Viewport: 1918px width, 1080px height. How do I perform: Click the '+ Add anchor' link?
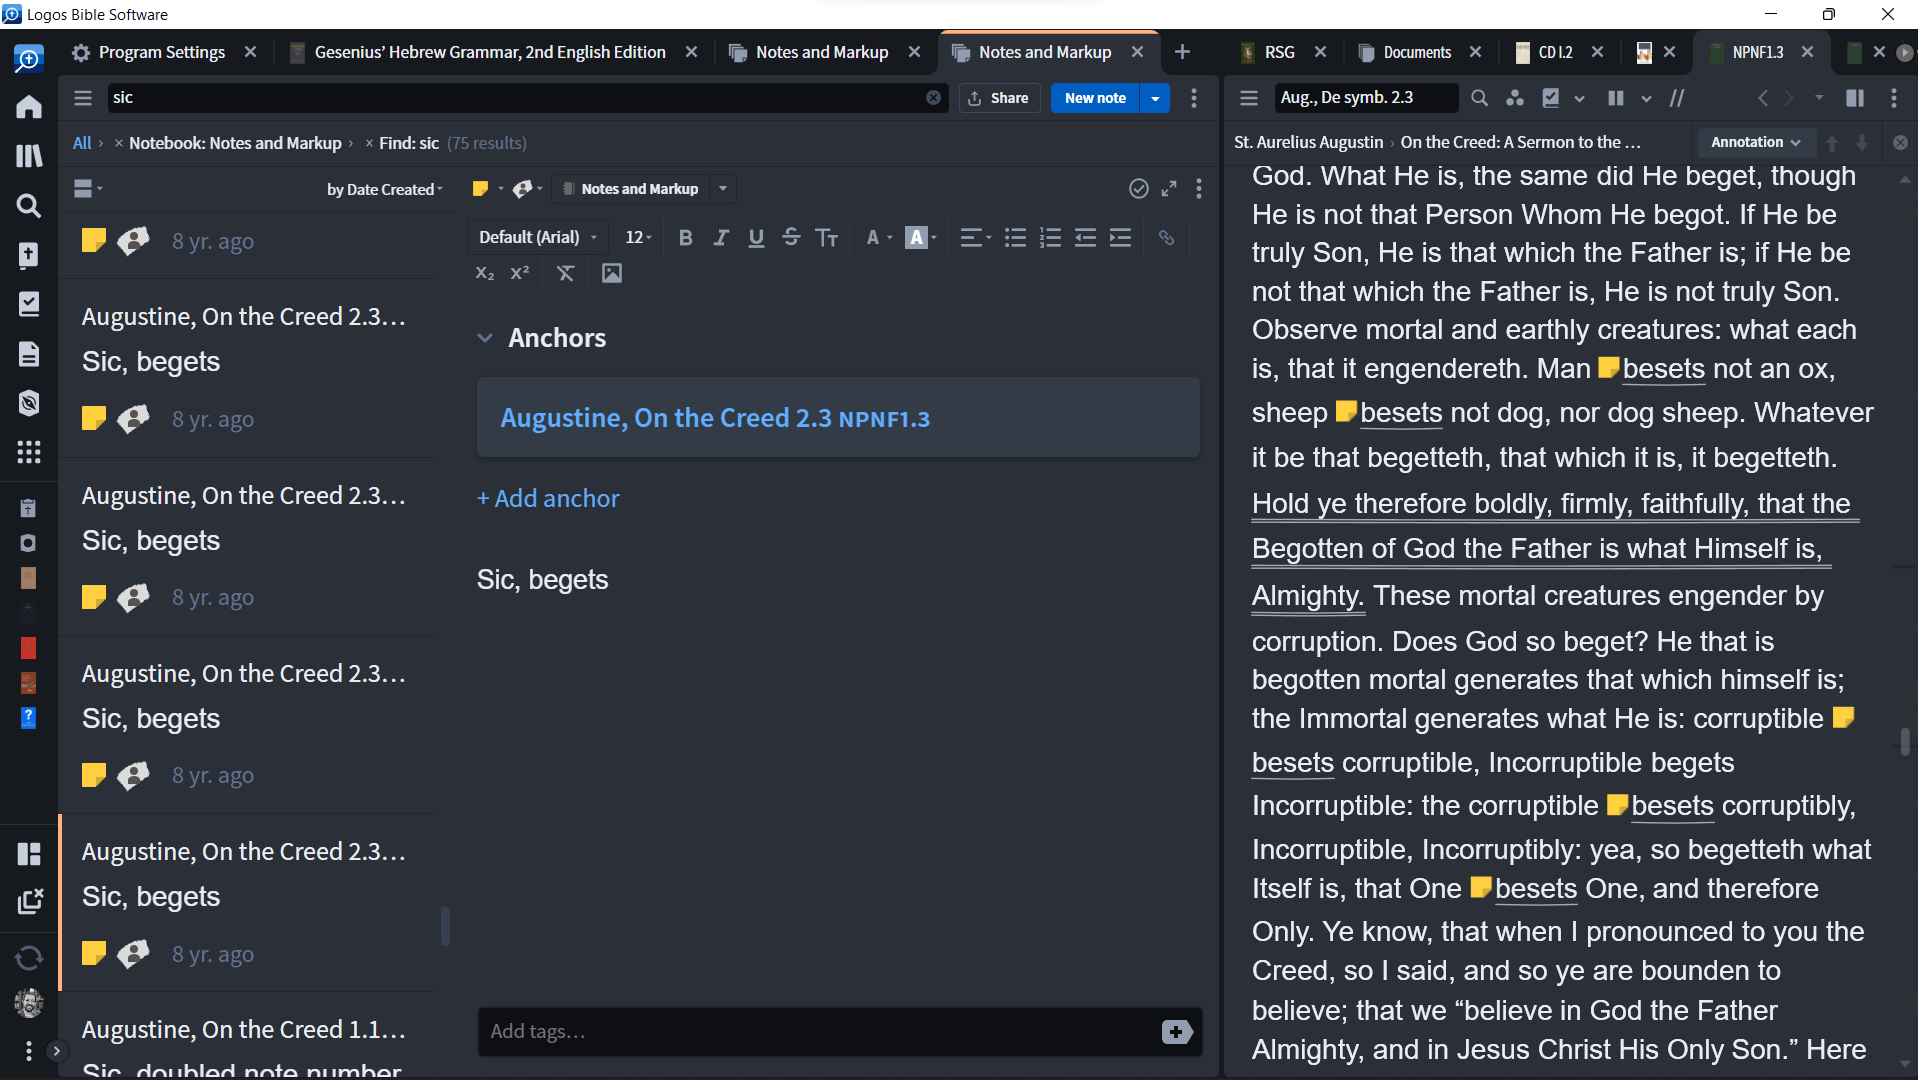click(548, 498)
